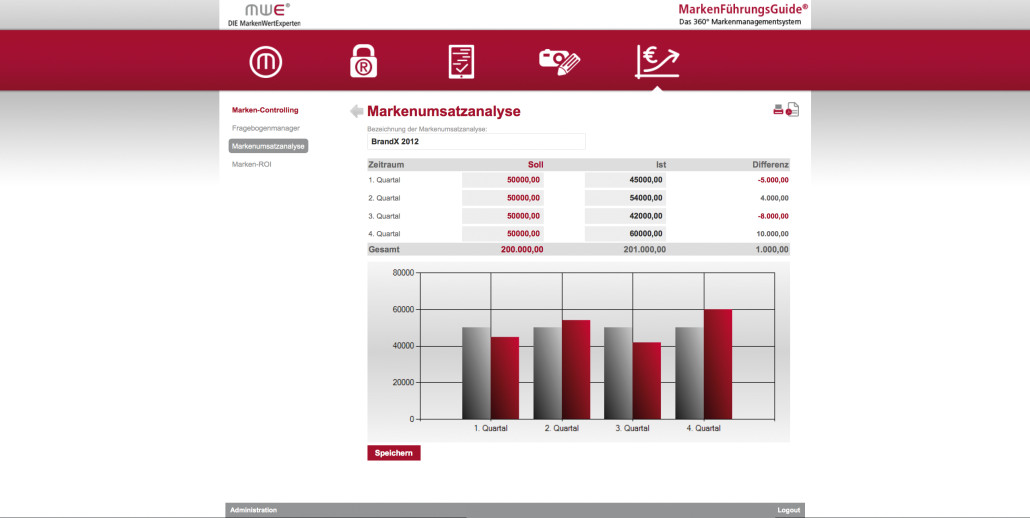Click the Speichern button
Screen dimensions: 1030x518
[x=393, y=453]
